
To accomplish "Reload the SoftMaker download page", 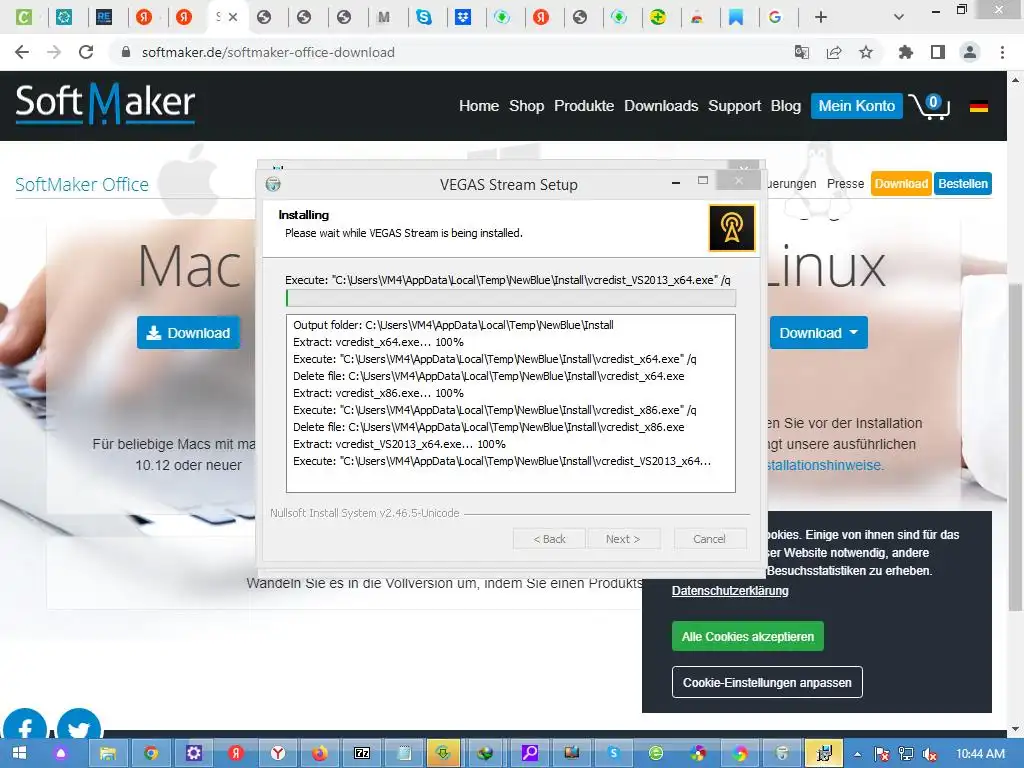I will (x=86, y=52).
